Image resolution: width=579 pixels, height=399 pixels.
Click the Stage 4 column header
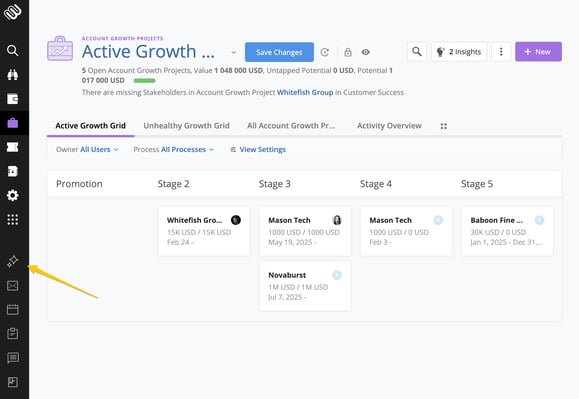click(x=376, y=184)
